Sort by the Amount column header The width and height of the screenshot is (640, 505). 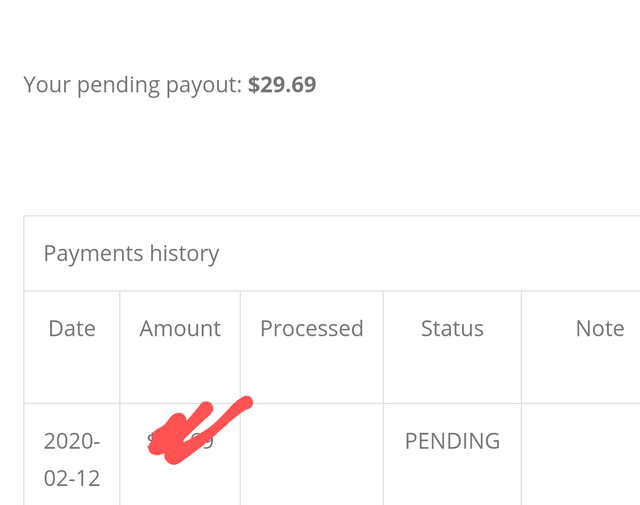(x=180, y=329)
